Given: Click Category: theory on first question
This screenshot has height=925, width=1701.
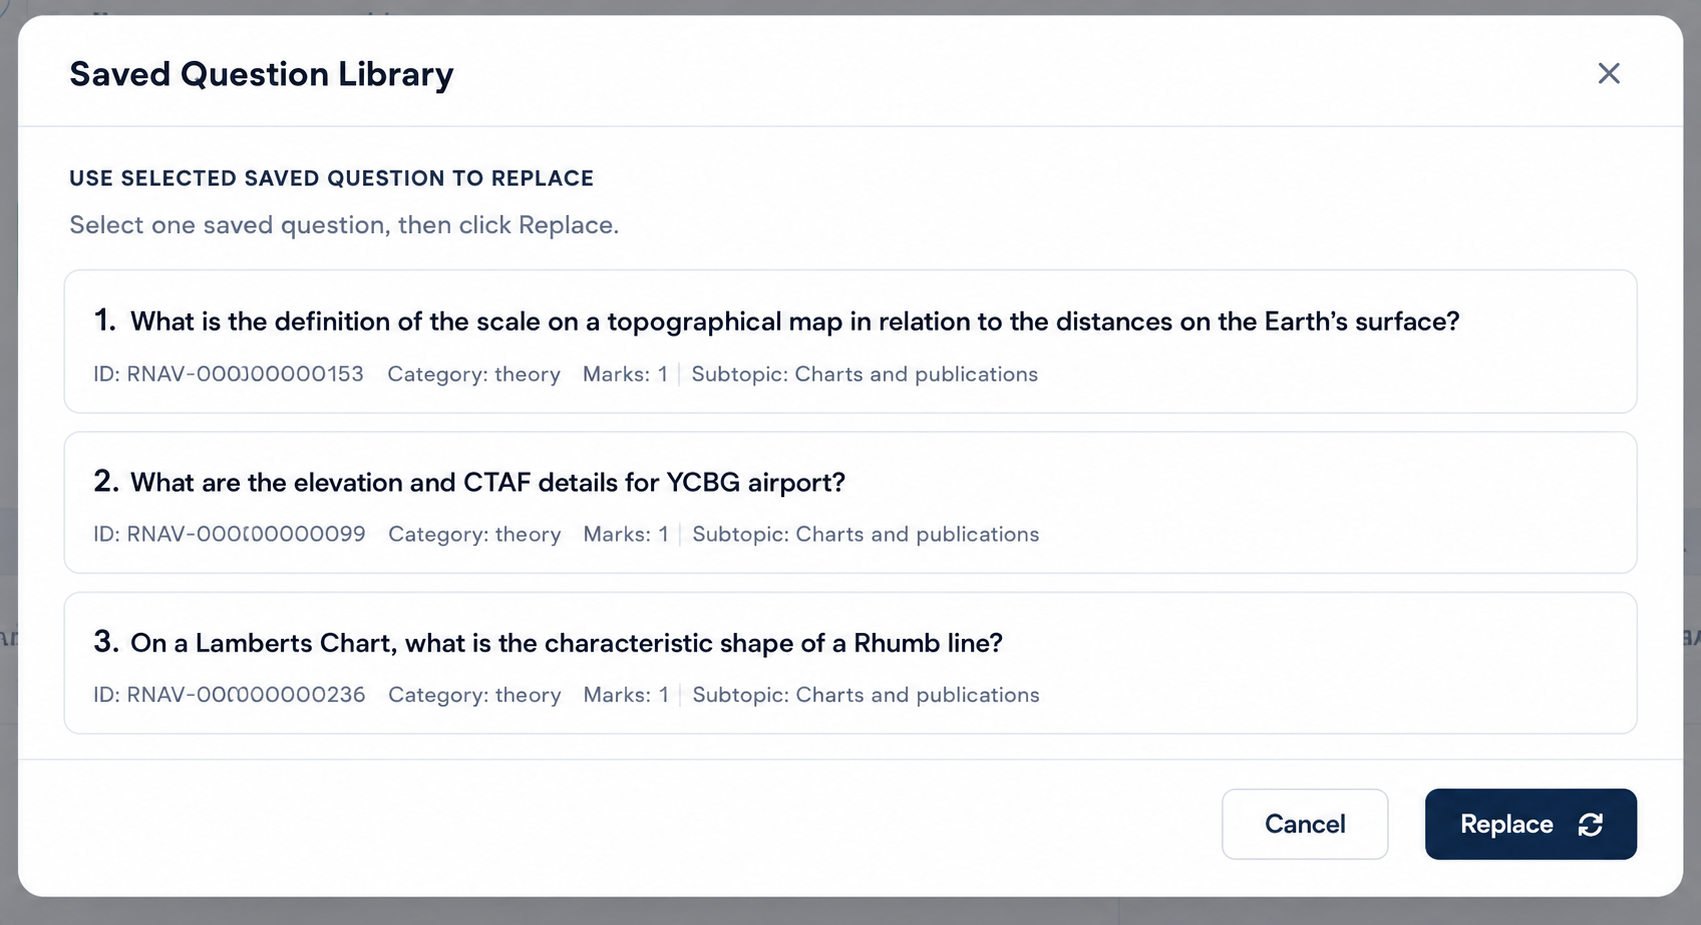Looking at the screenshot, I should pyautogui.click(x=474, y=374).
